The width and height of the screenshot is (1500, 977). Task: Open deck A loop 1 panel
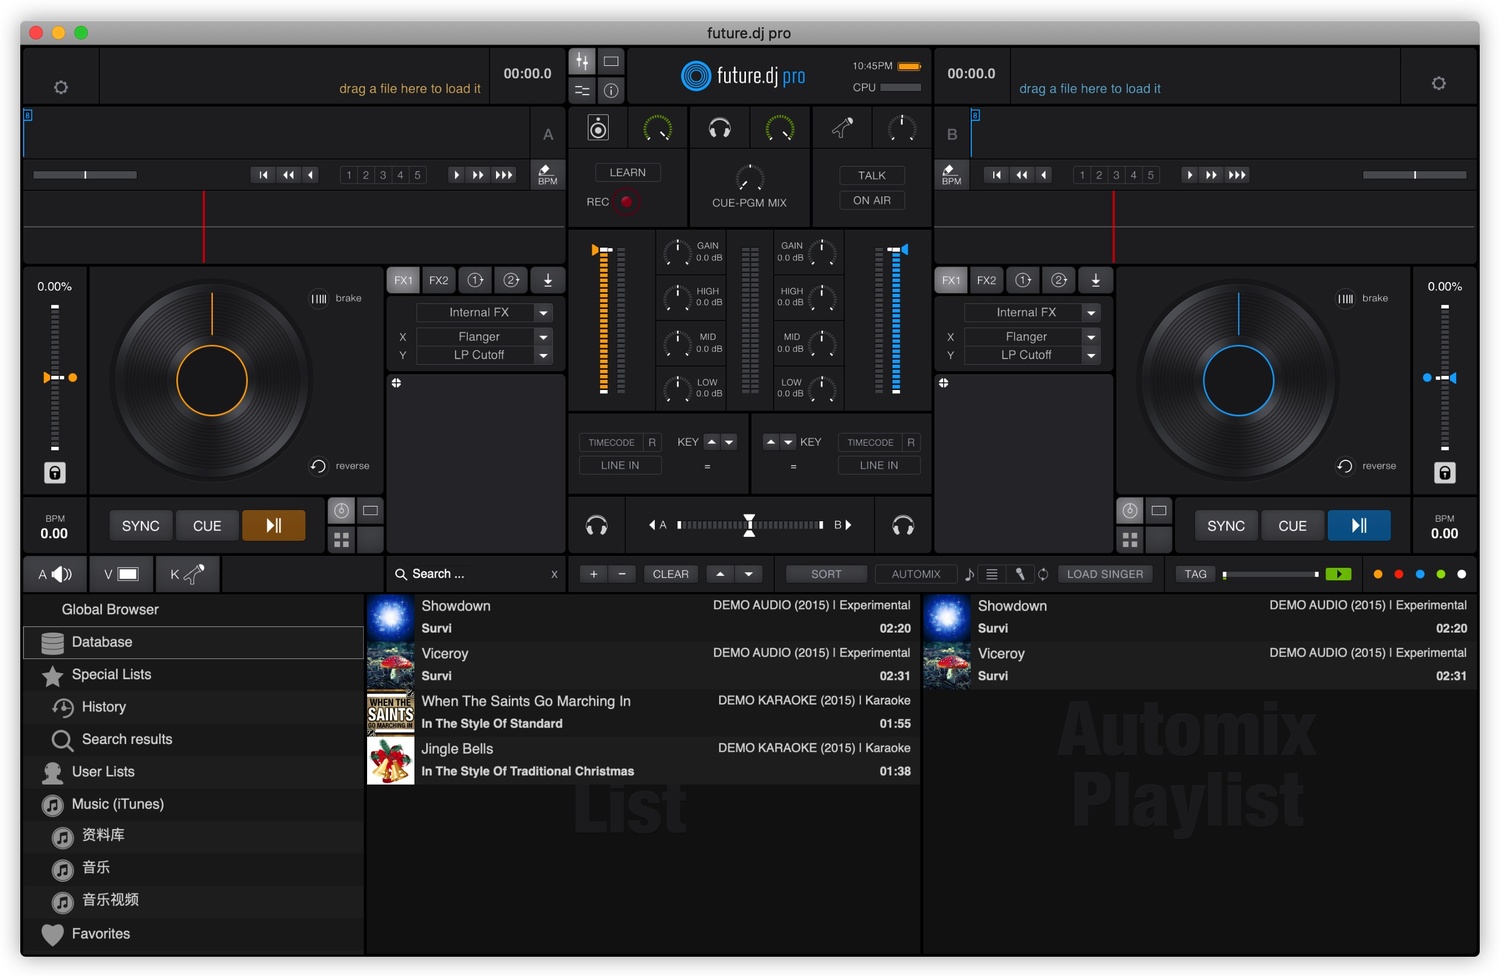point(476,281)
